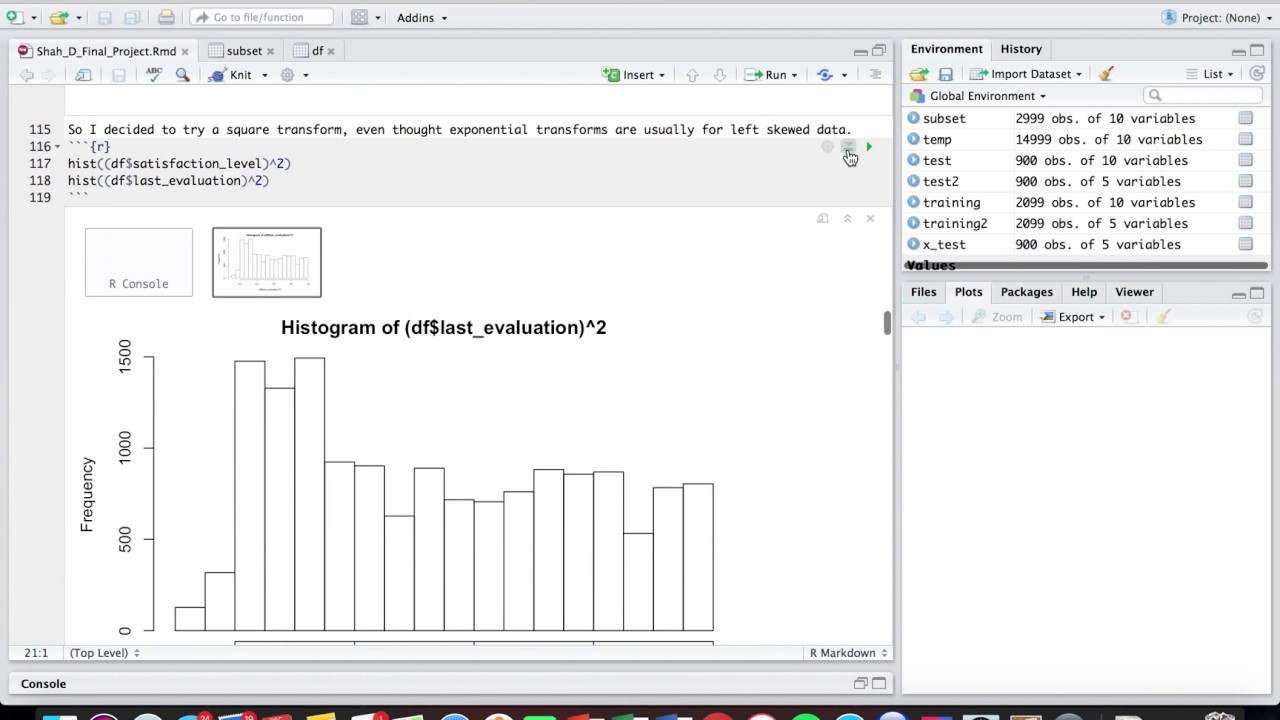Open the Viewer tab
Image resolution: width=1280 pixels, height=720 pixels.
pyautogui.click(x=1134, y=292)
